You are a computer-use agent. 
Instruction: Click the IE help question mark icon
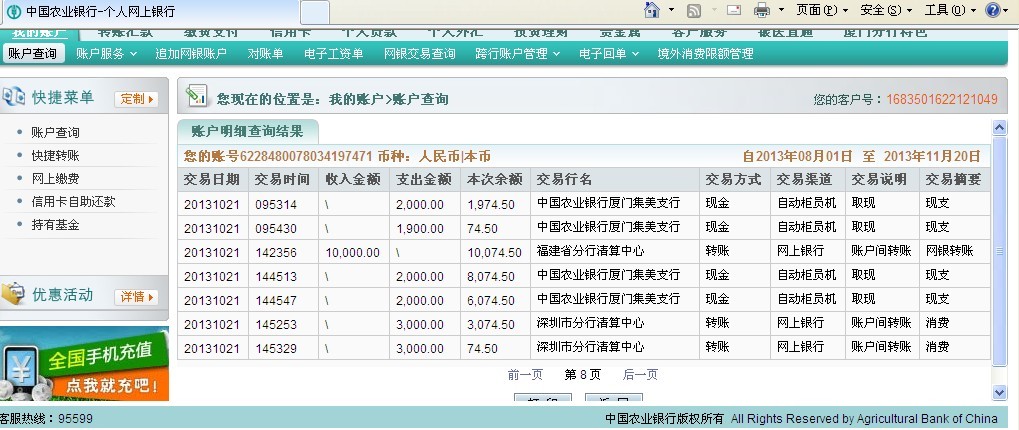pos(992,11)
